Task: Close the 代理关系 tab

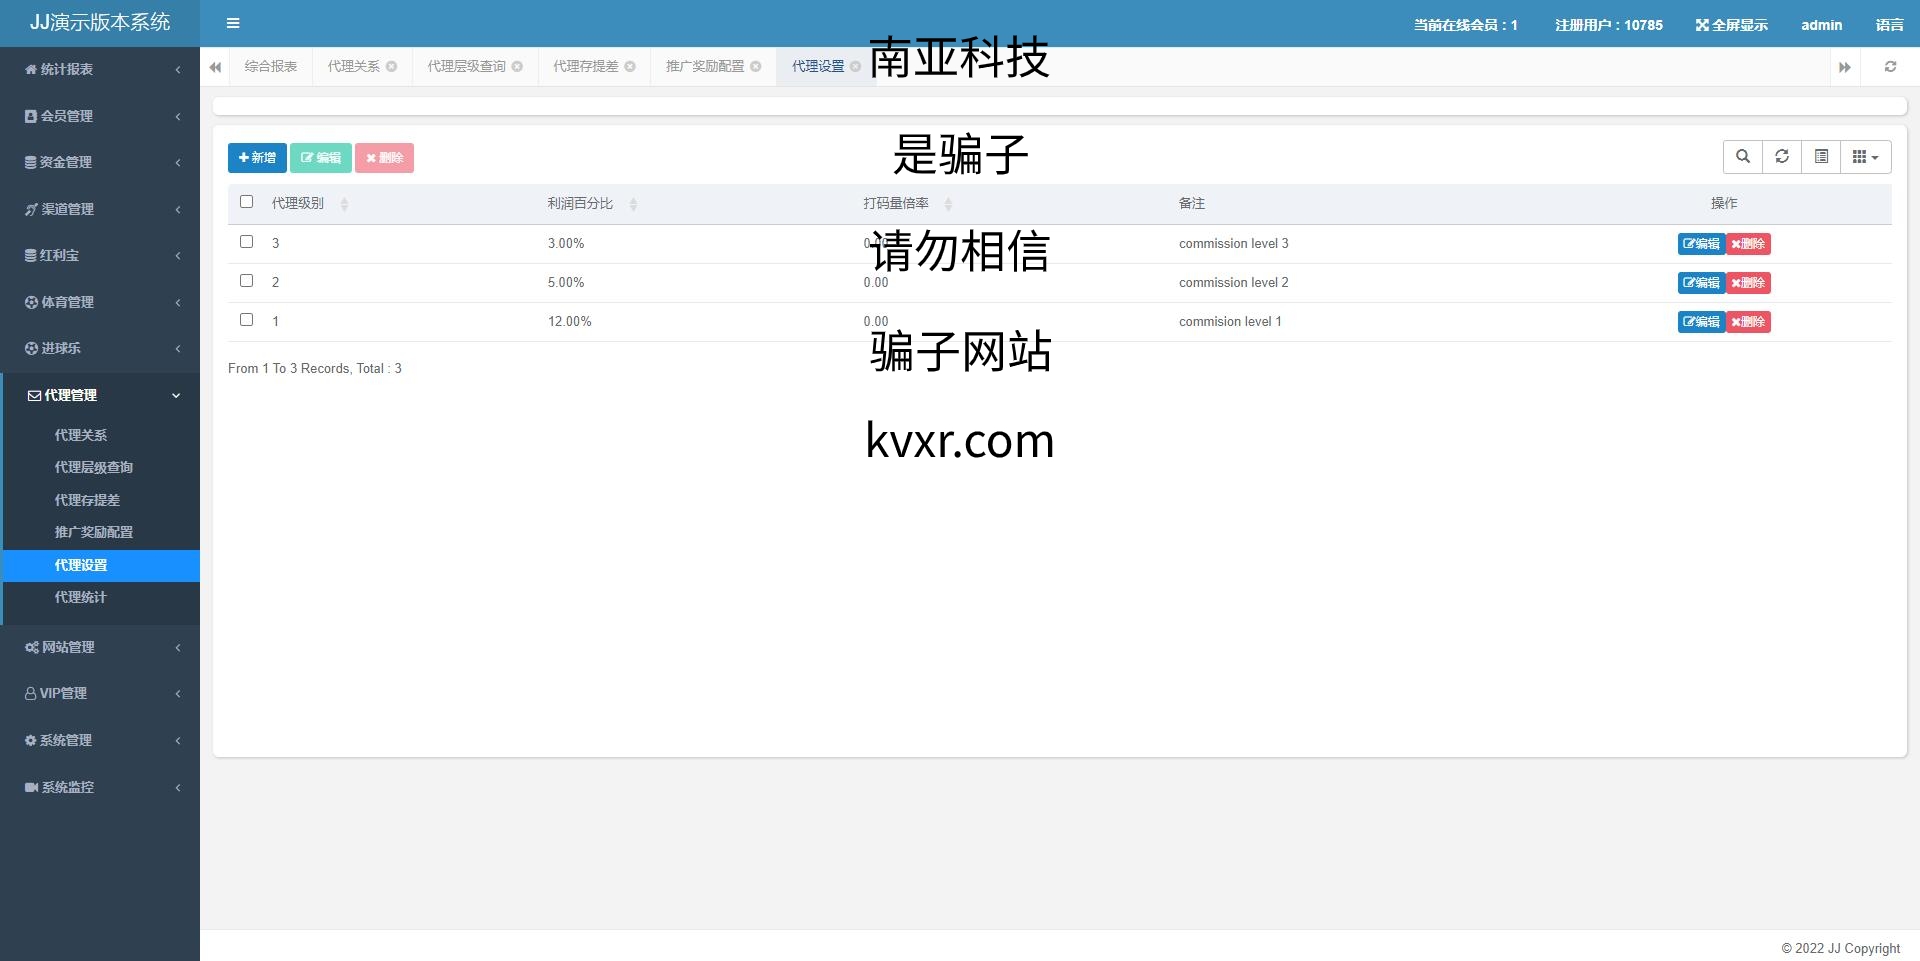Action: point(392,67)
